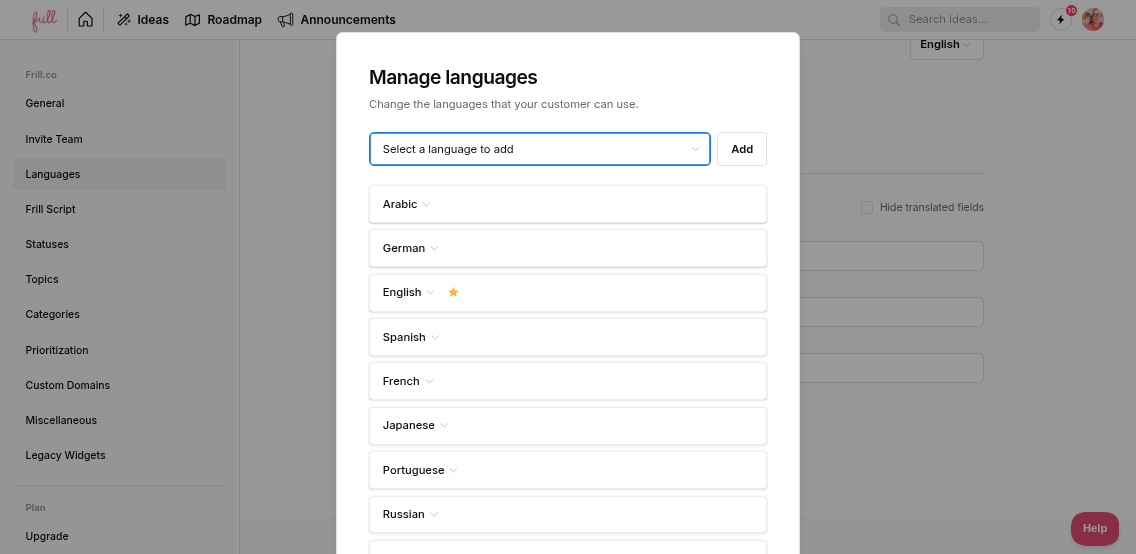The height and width of the screenshot is (554, 1136).
Task: Click the Frill logo
Action: [x=44, y=20]
